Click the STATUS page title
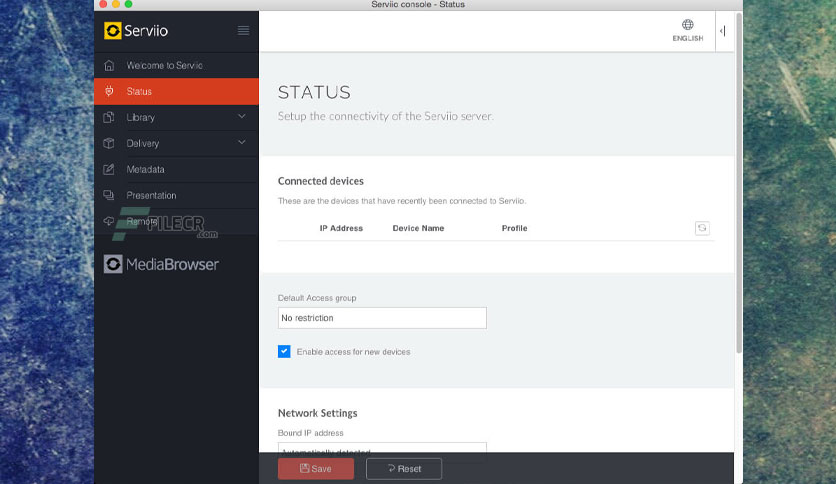Screen dimensions: 836x484 tap(315, 92)
